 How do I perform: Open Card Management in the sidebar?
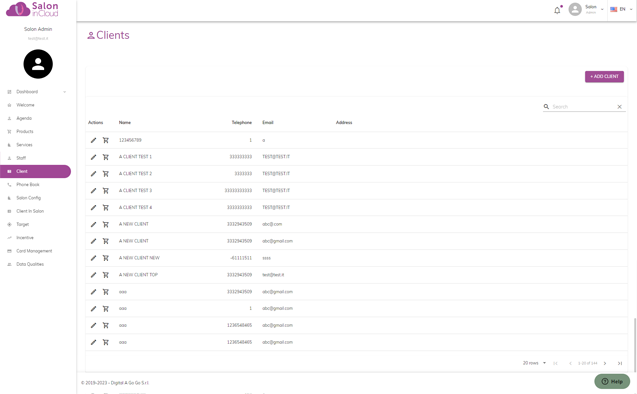click(34, 251)
